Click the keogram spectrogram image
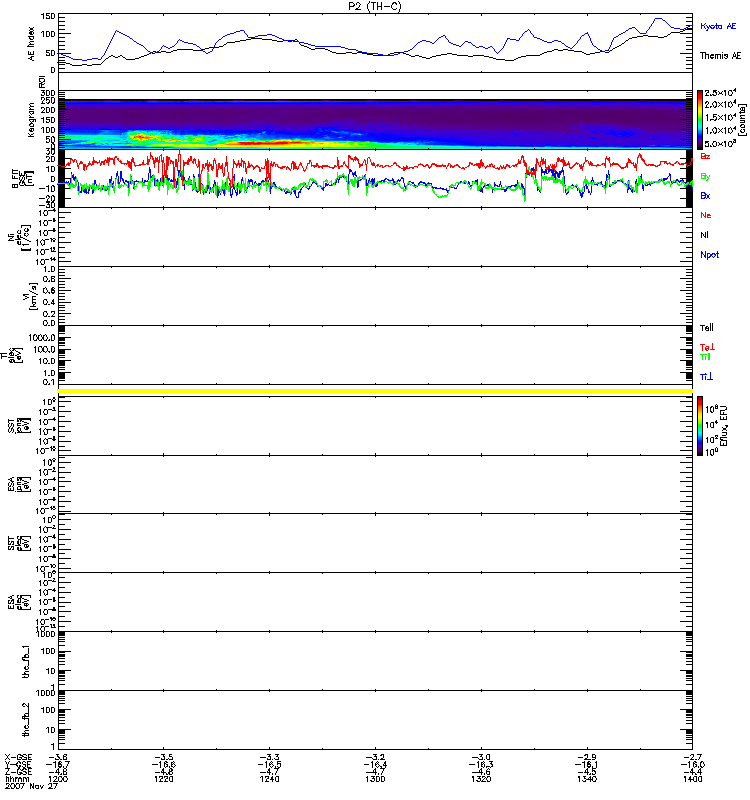750x800 pixels. click(375, 124)
